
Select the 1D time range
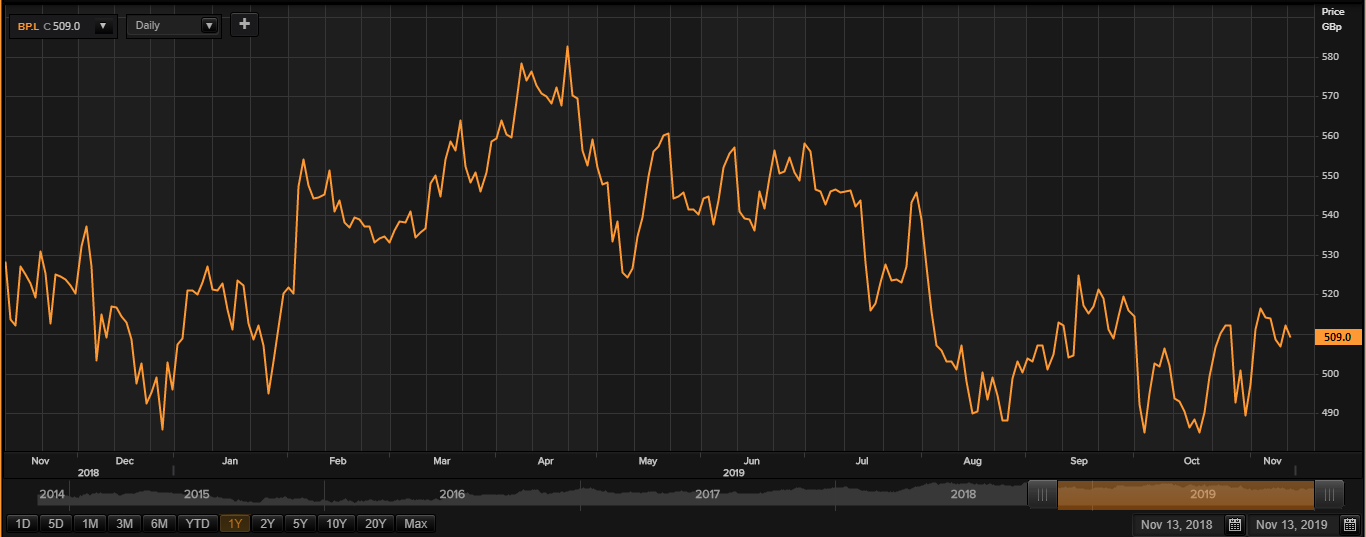click(22, 523)
